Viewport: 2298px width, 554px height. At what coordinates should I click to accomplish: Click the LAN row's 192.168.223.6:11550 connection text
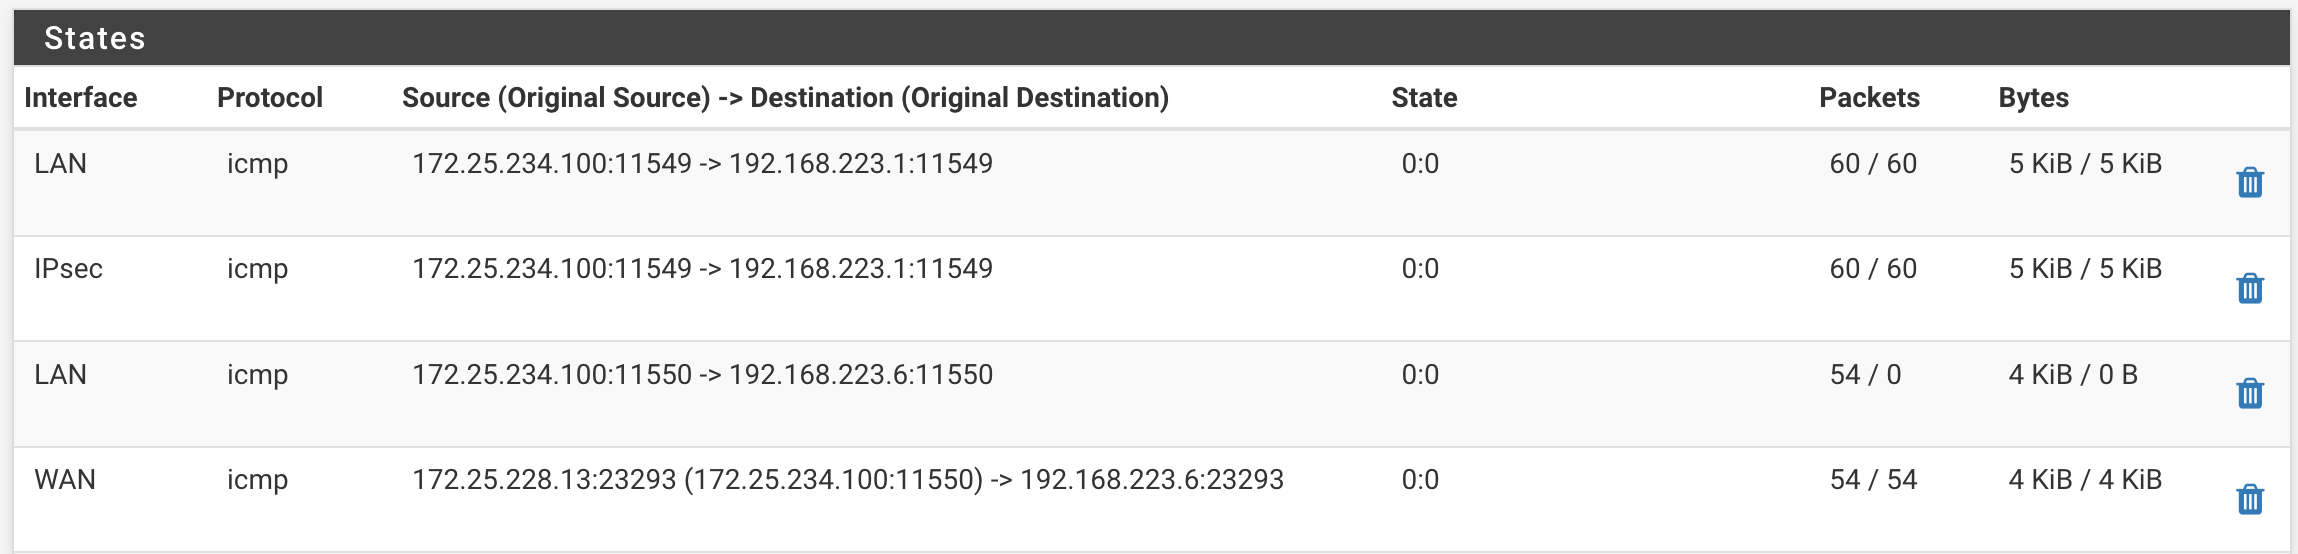coord(702,375)
